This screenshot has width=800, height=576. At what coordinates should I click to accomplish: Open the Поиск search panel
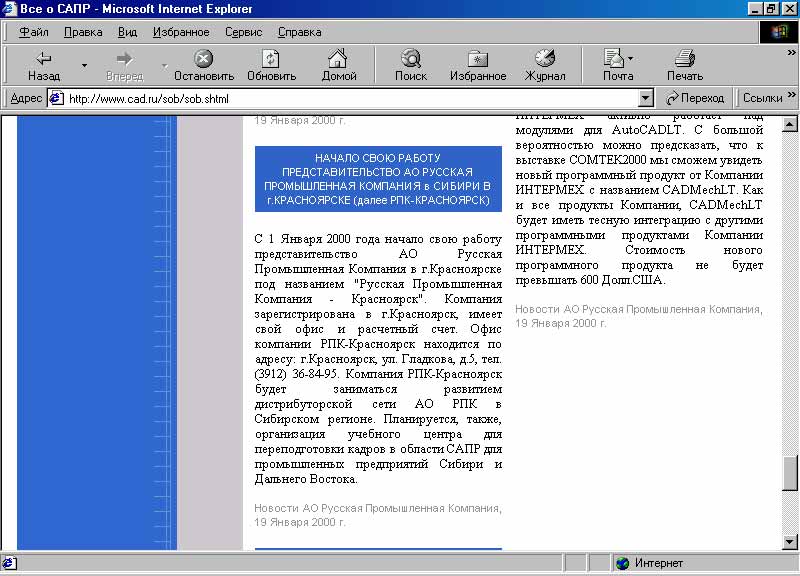click(411, 65)
